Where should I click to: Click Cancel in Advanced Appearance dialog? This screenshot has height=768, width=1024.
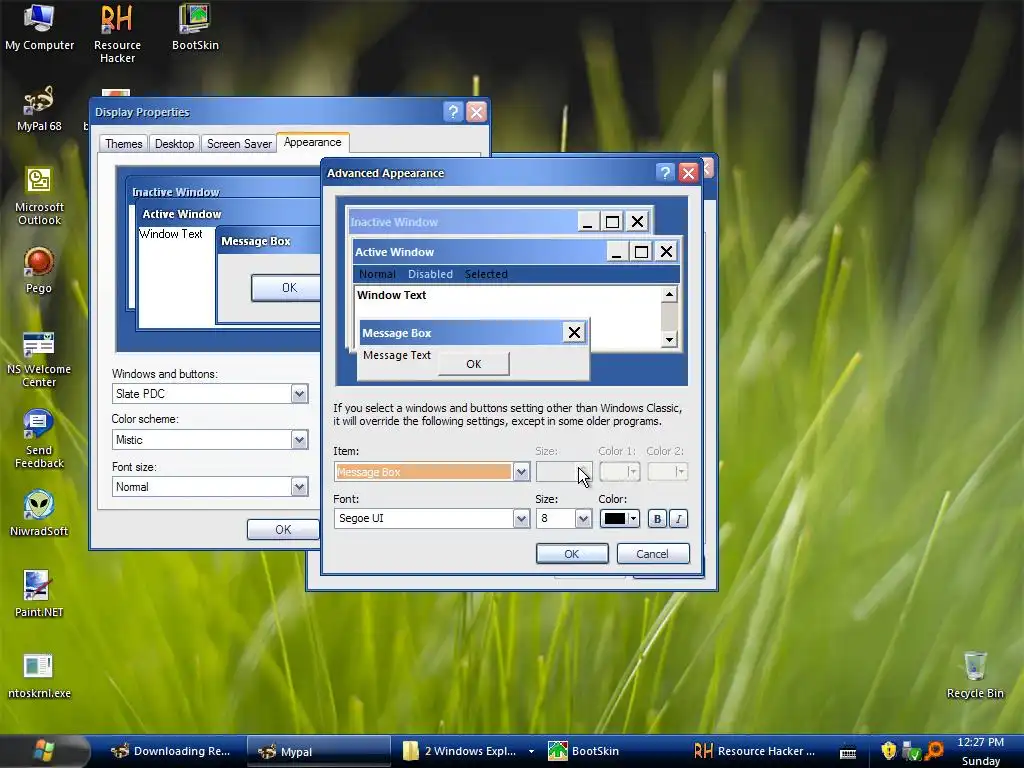tap(652, 554)
